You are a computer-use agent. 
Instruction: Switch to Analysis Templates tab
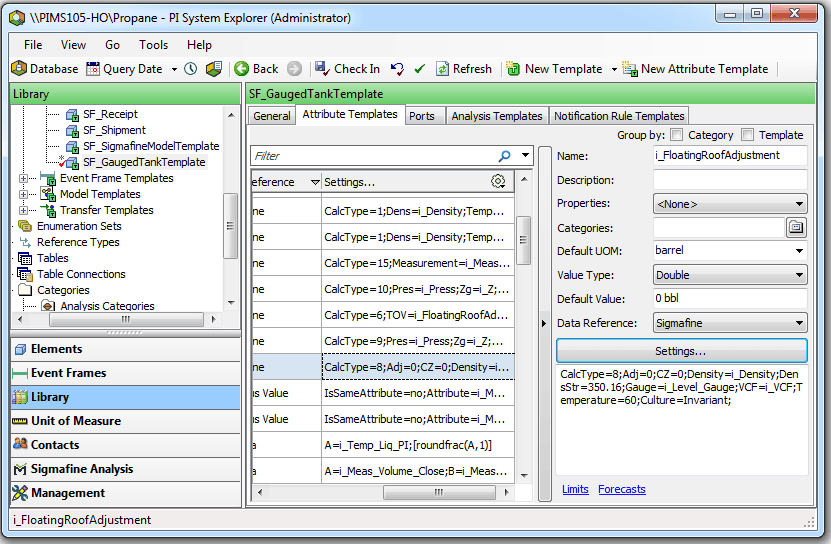point(497,116)
